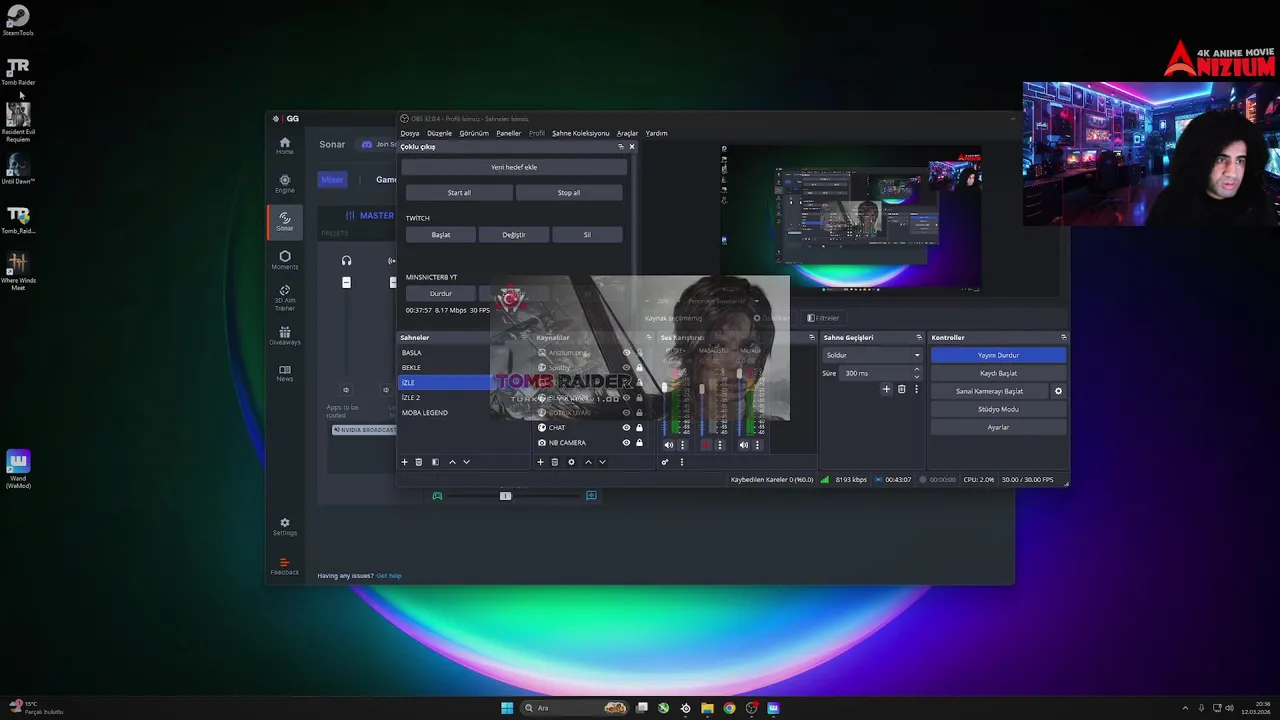Click the remove scene trash icon
The height and width of the screenshot is (720, 1280).
point(419,462)
